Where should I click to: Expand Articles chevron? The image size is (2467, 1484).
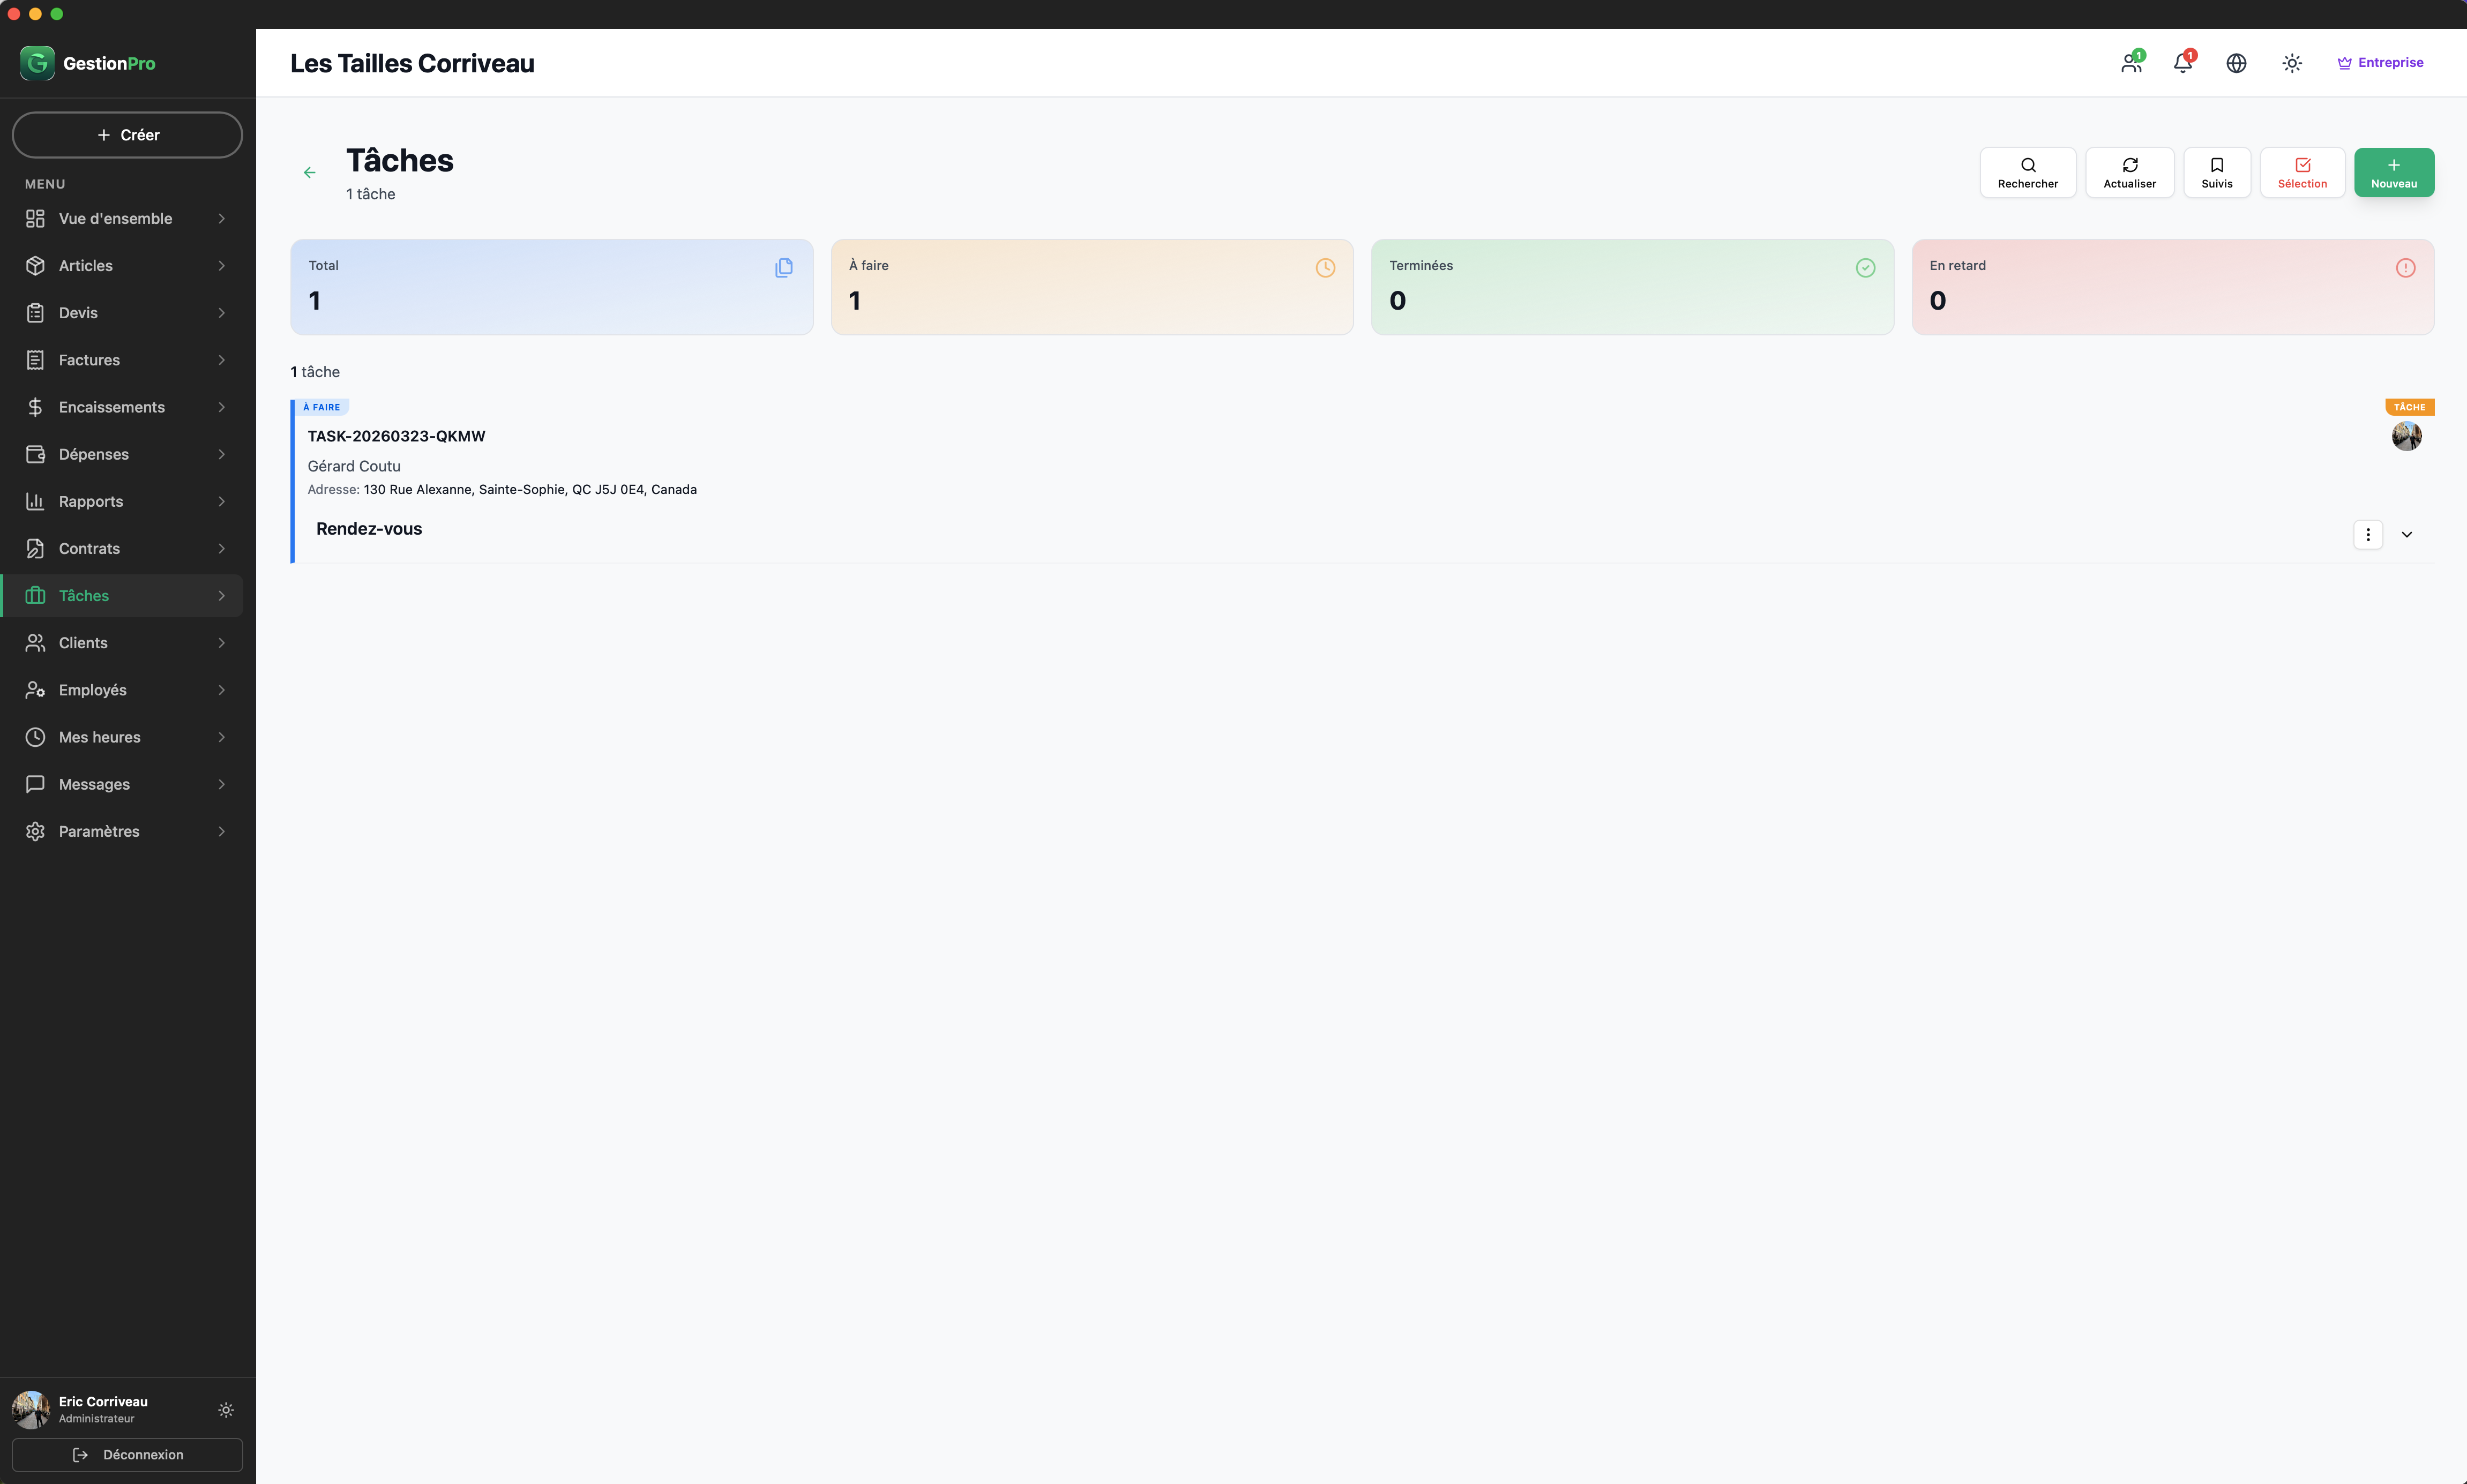click(221, 265)
